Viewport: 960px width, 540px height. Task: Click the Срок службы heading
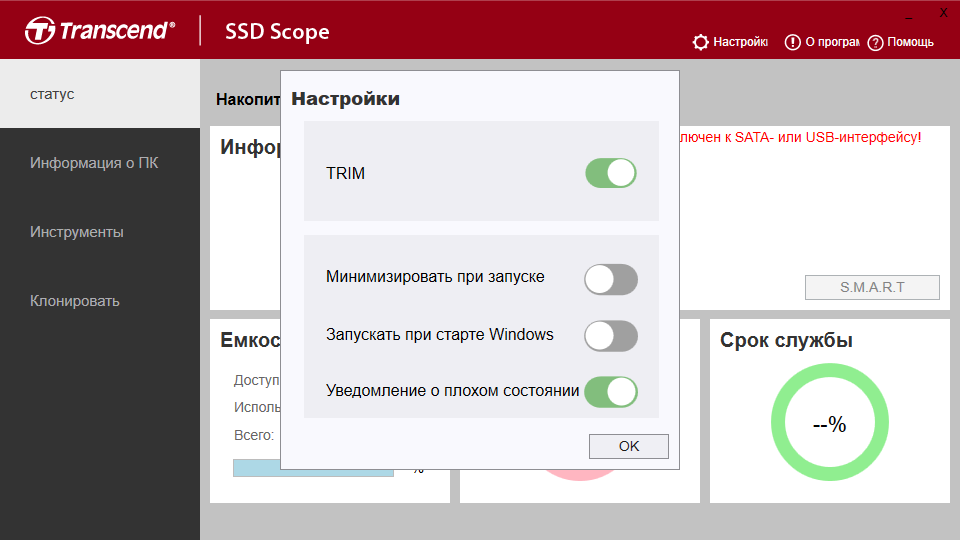[x=786, y=340]
